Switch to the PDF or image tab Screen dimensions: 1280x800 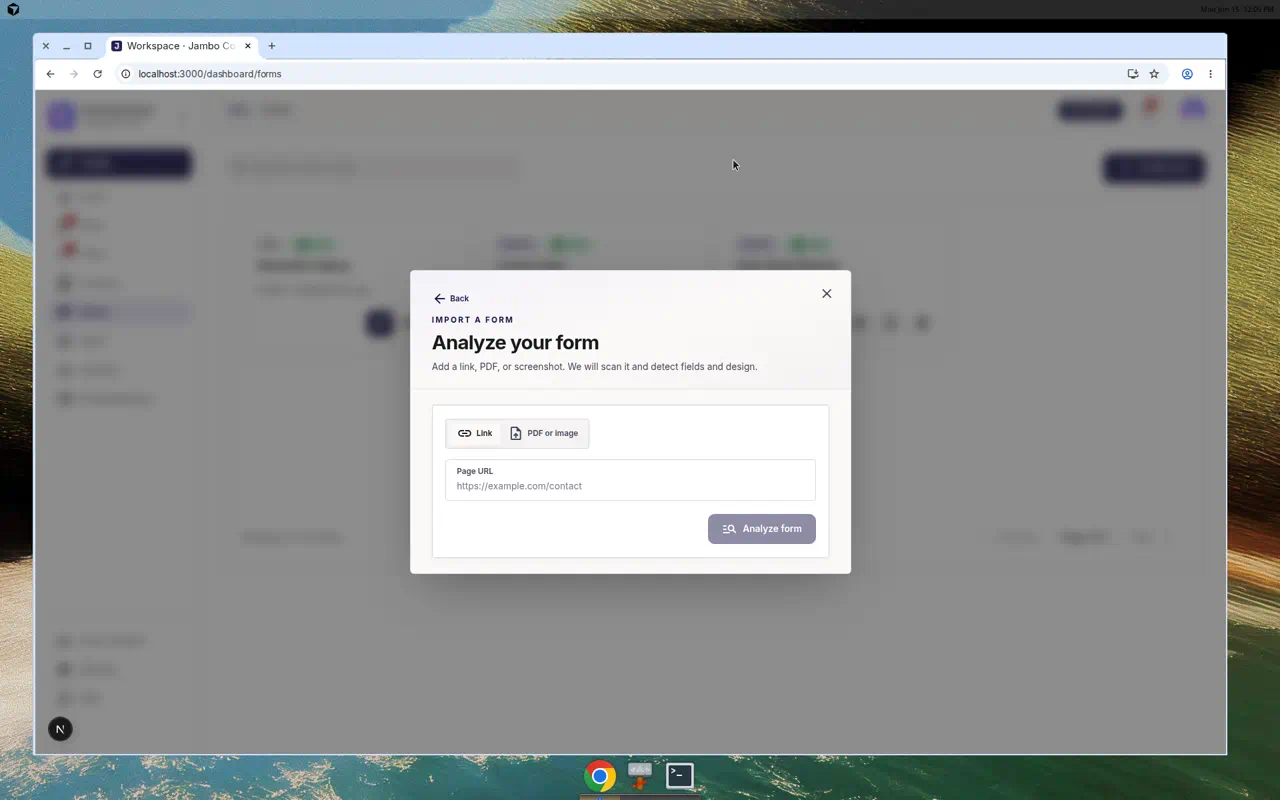(544, 433)
